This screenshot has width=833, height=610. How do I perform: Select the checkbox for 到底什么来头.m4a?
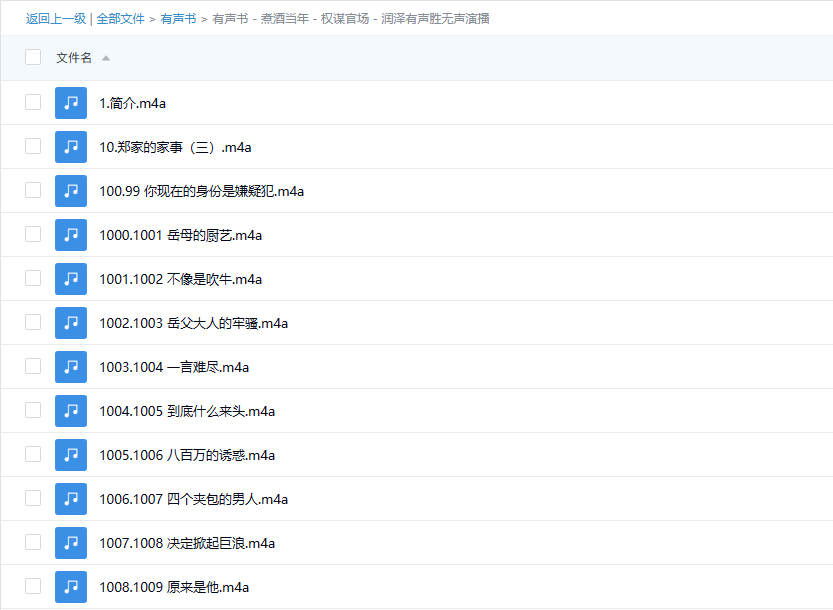33,410
